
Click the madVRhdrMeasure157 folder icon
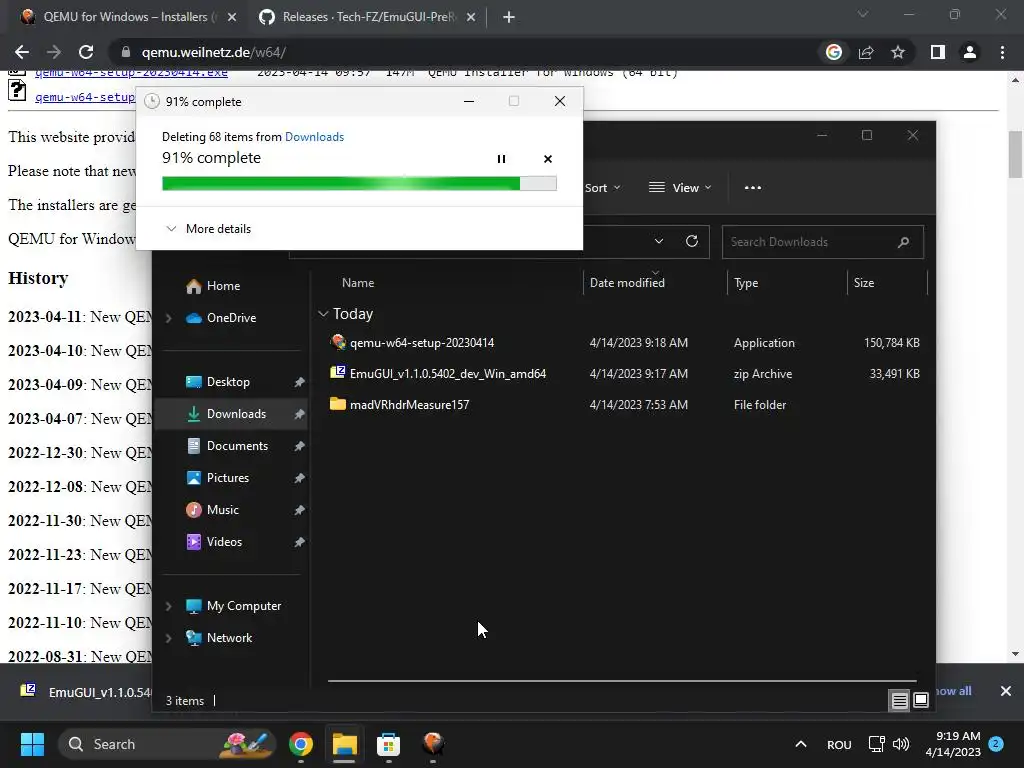[x=338, y=404]
